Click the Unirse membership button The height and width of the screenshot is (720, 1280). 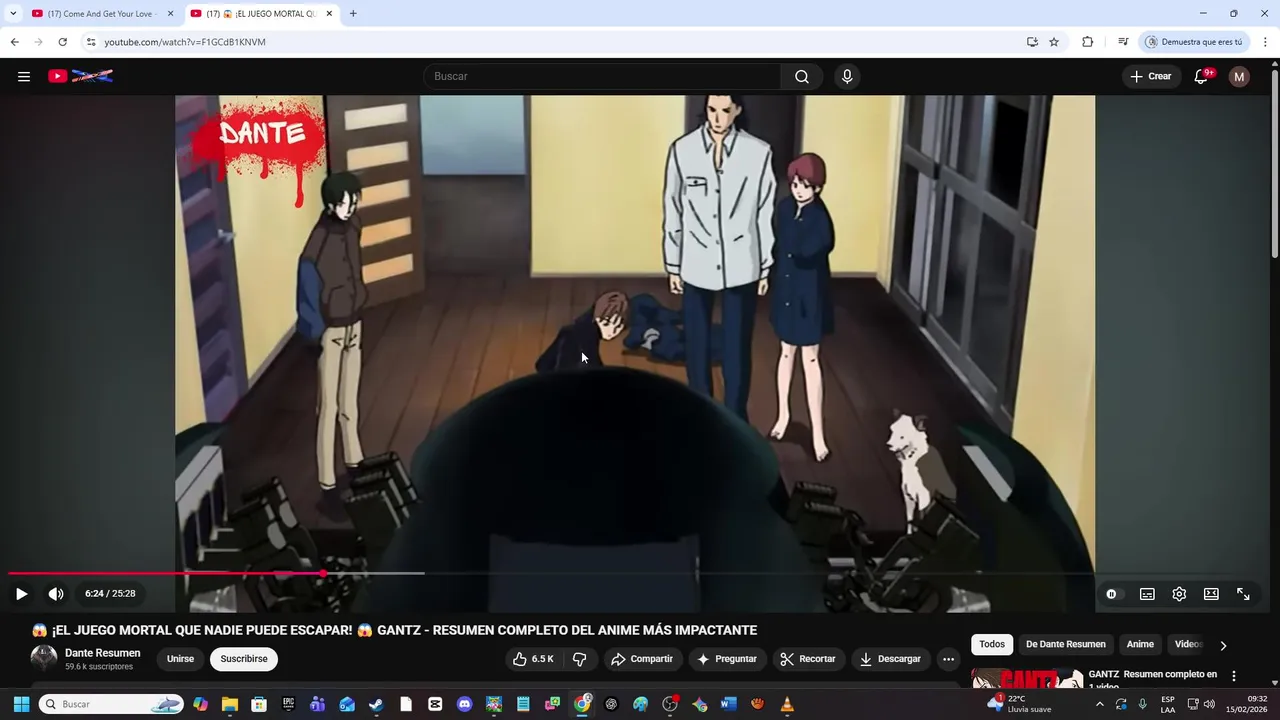180,659
